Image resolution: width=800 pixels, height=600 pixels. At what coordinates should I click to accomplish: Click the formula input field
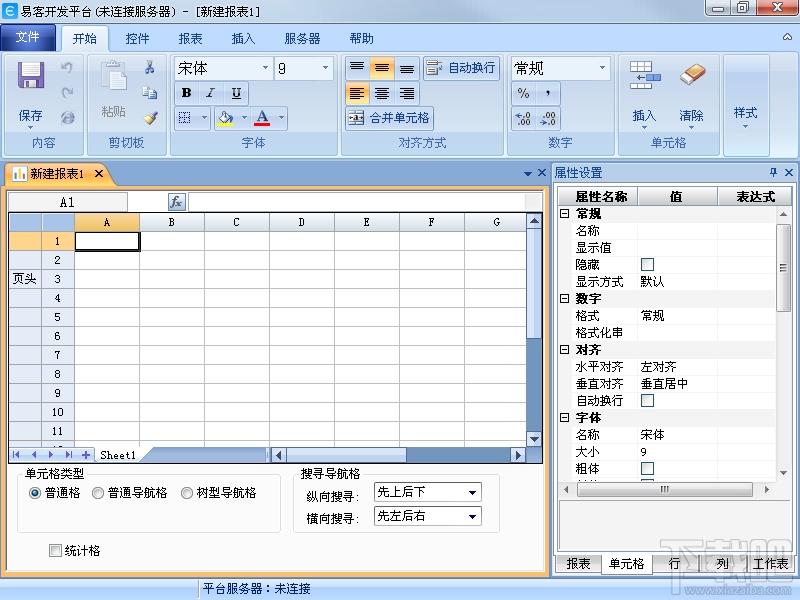point(357,202)
